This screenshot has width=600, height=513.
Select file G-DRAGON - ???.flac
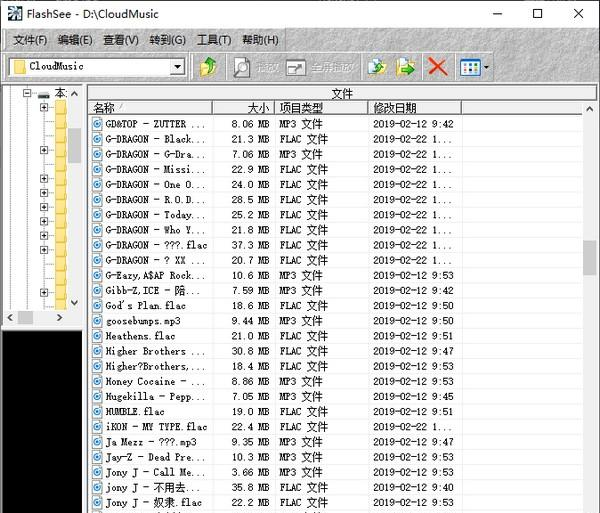click(156, 245)
